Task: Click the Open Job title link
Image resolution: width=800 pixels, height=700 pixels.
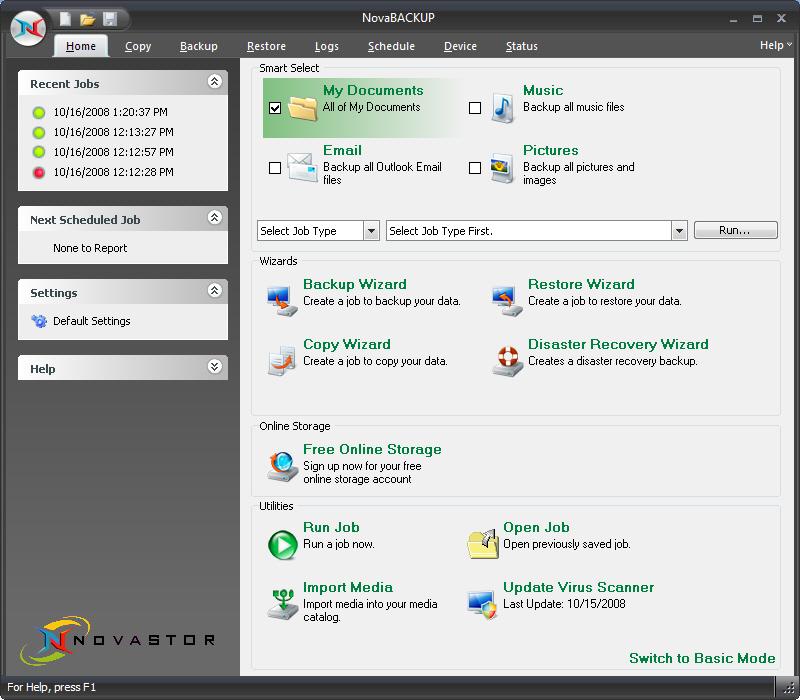Action: coord(536,528)
